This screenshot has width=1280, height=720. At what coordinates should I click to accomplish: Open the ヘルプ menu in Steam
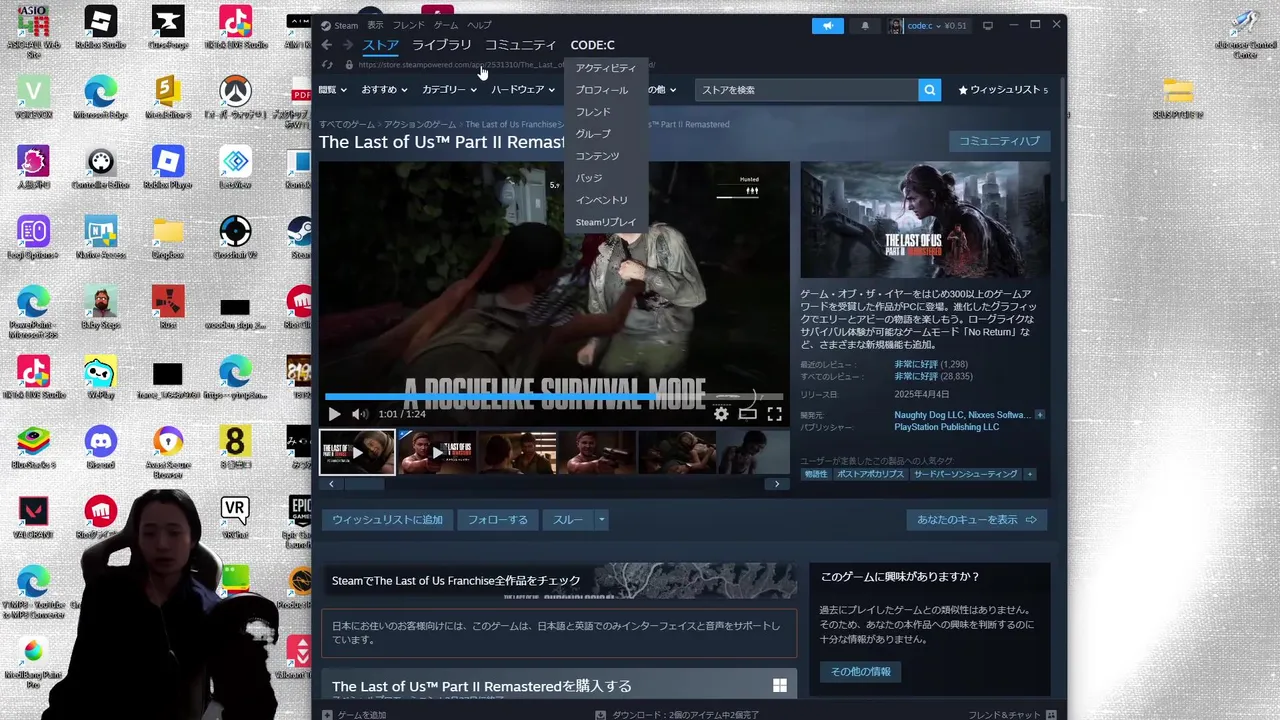pyautogui.click(x=479, y=25)
